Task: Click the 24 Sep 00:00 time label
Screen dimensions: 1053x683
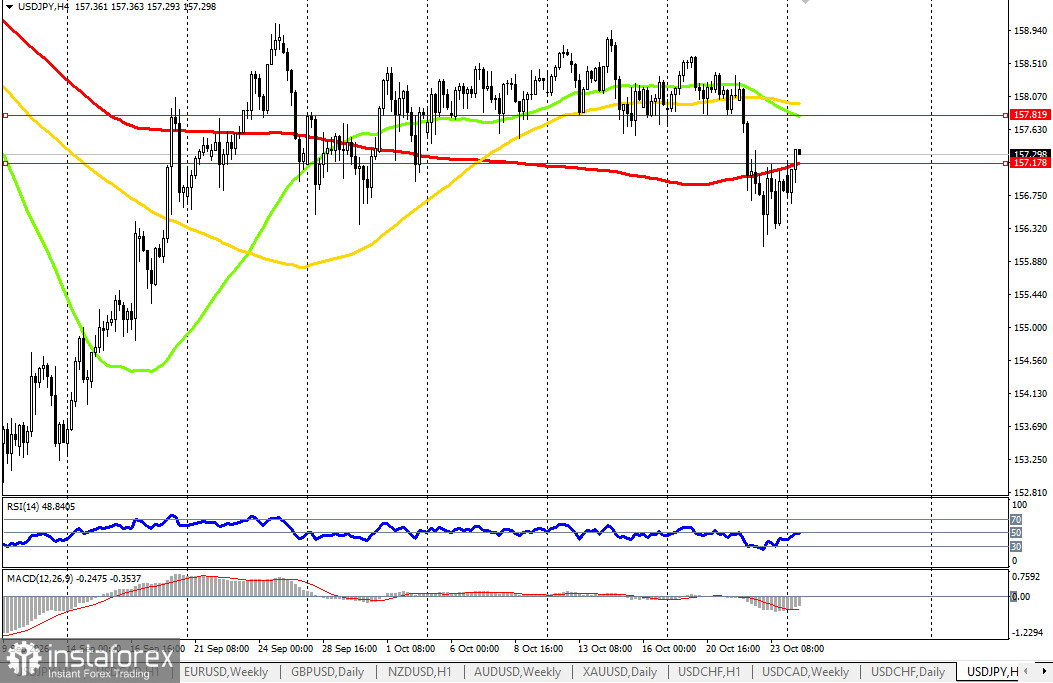Action: 285,649
